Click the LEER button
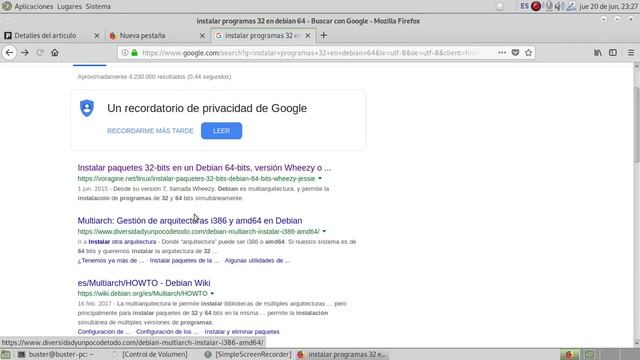The height and width of the screenshot is (360, 640). pos(221,131)
